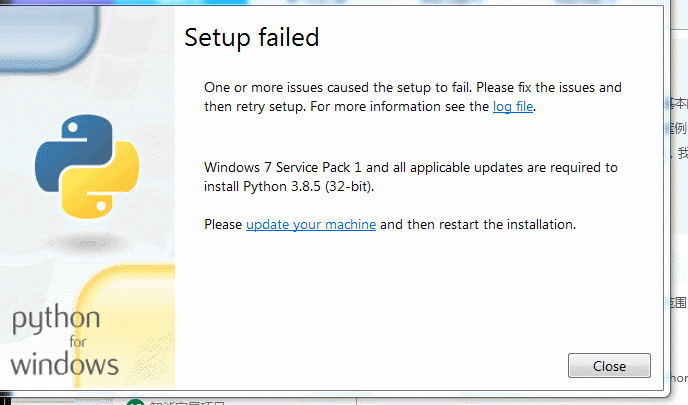Click the '例' text on the background page
The image size is (688, 405).
point(680,128)
